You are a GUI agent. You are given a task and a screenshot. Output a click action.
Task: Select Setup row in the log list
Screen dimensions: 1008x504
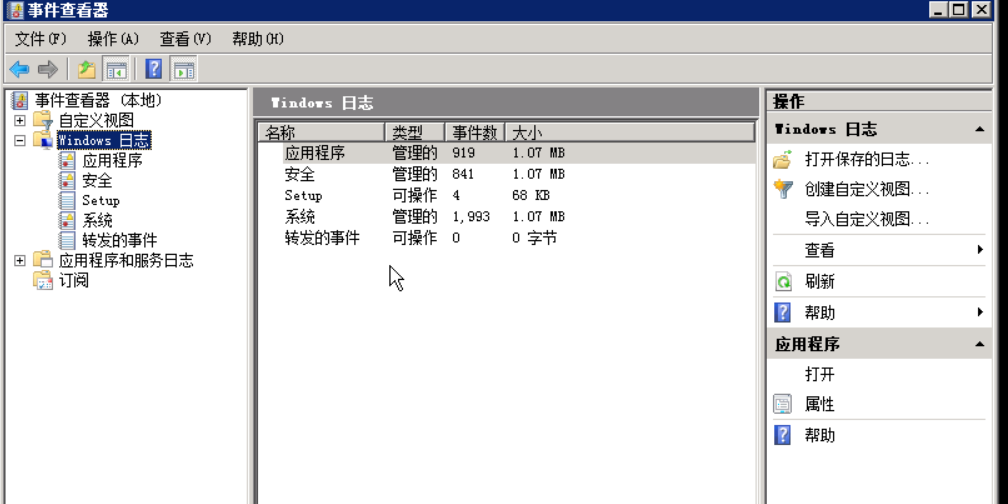click(x=507, y=195)
